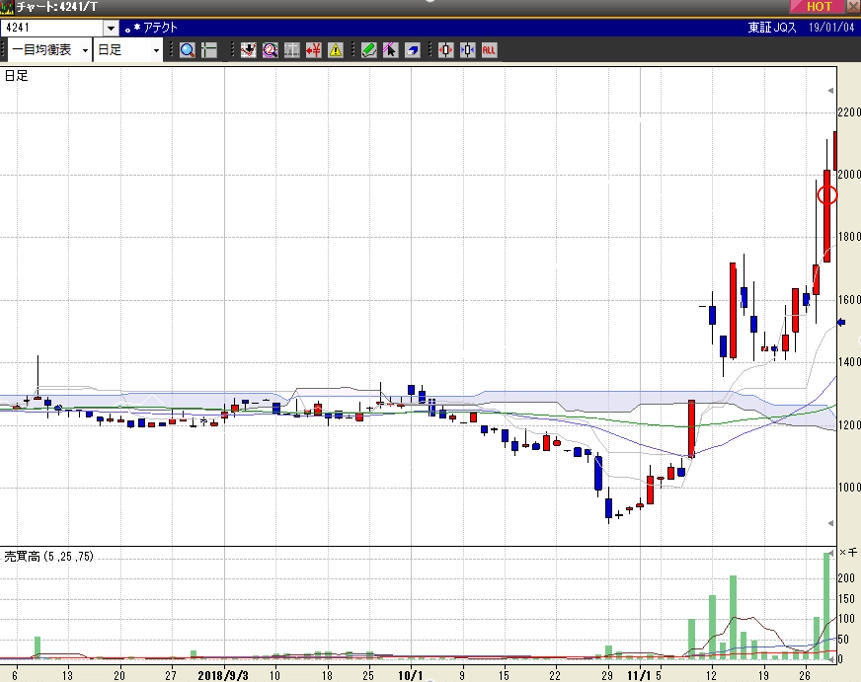Click the red yen arrow icon
Viewport: 861px width, 682px height.
314,50
